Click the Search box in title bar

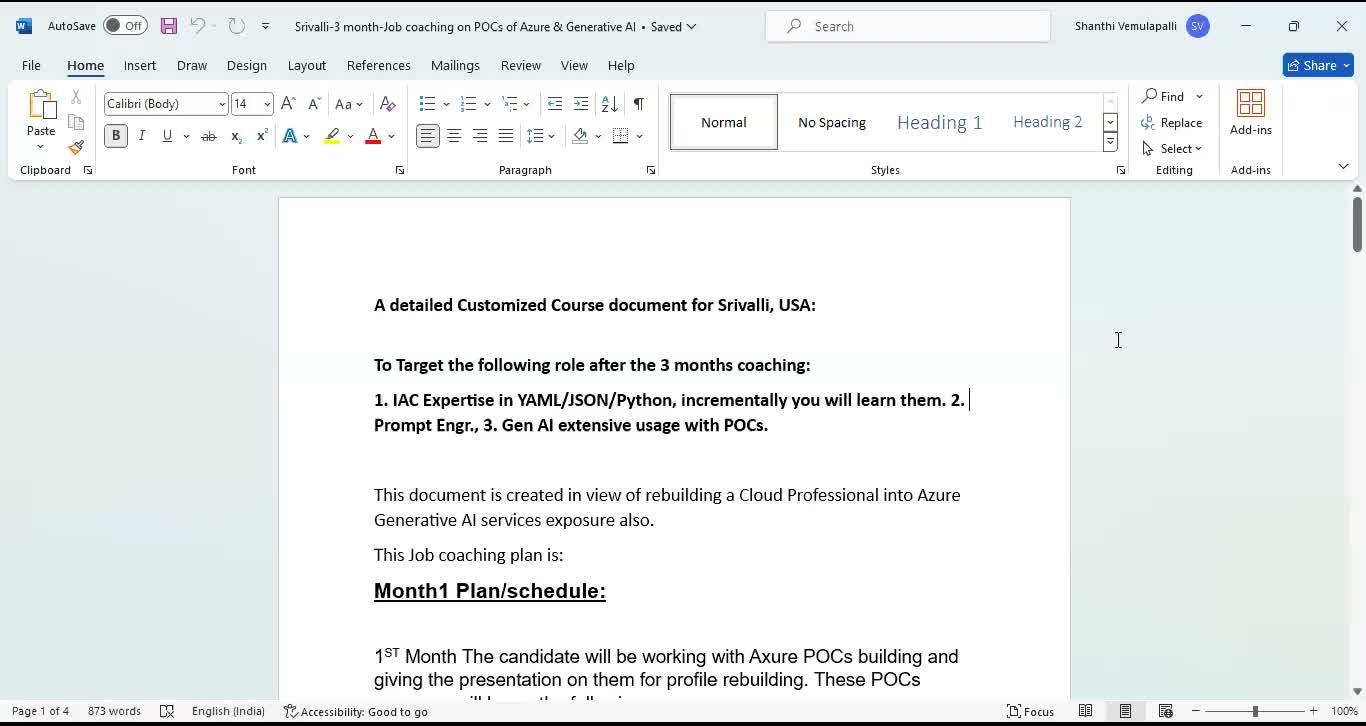click(908, 26)
